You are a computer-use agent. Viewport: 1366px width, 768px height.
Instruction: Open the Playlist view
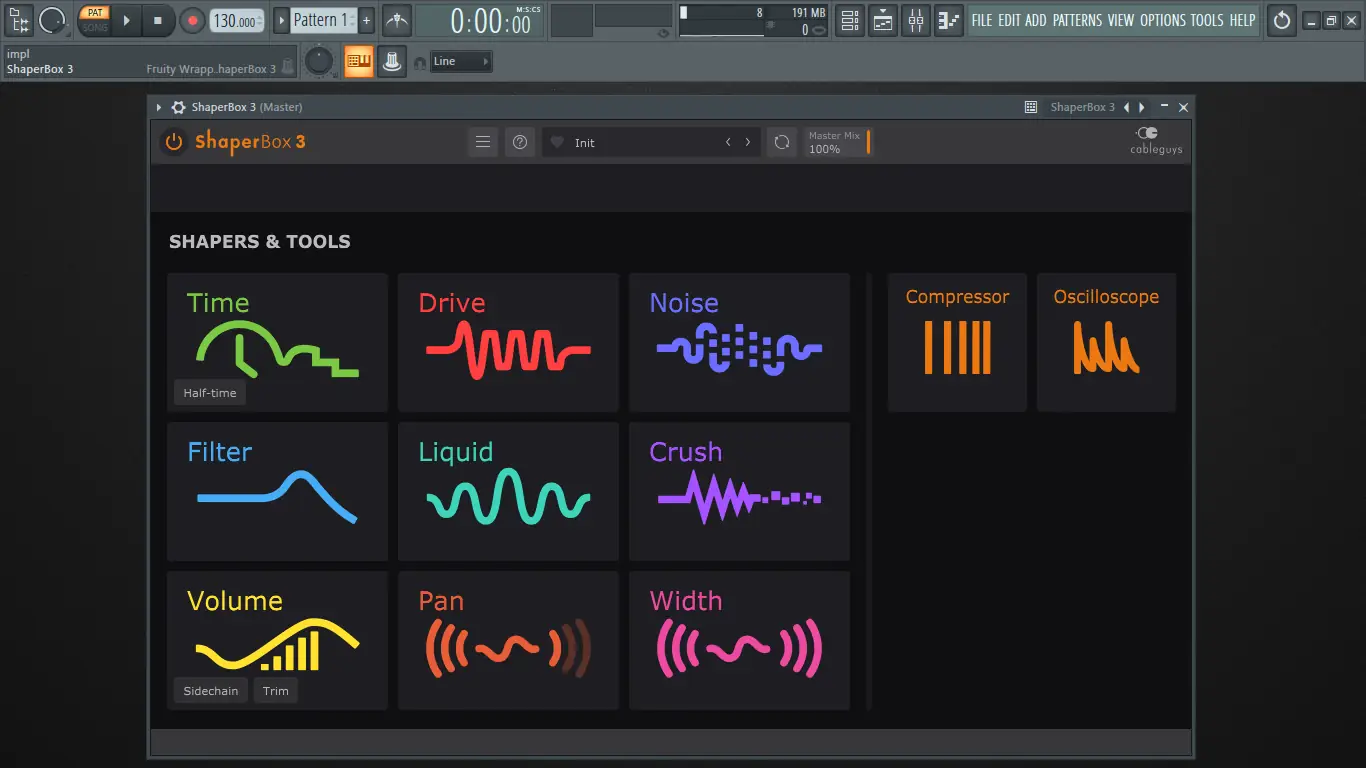(x=883, y=20)
